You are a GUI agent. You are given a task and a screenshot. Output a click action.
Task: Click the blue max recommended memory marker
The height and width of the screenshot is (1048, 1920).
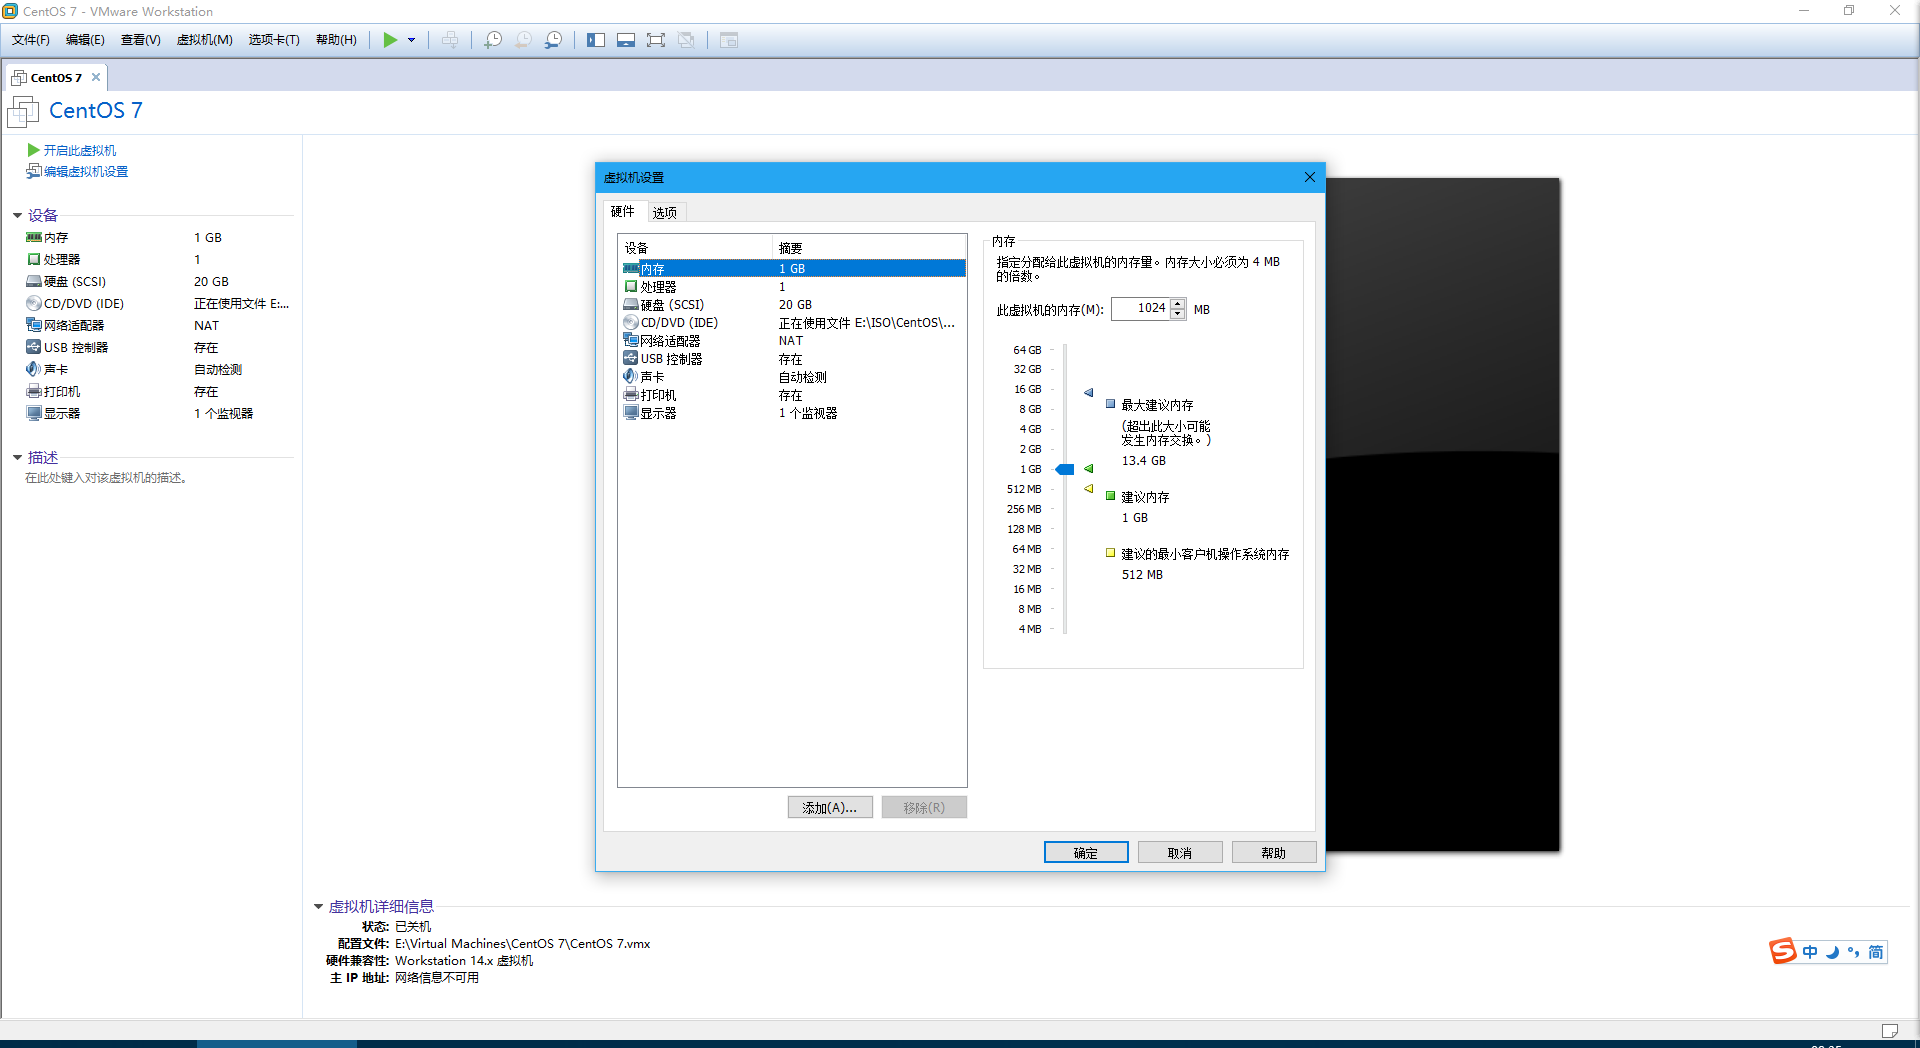tap(1088, 392)
